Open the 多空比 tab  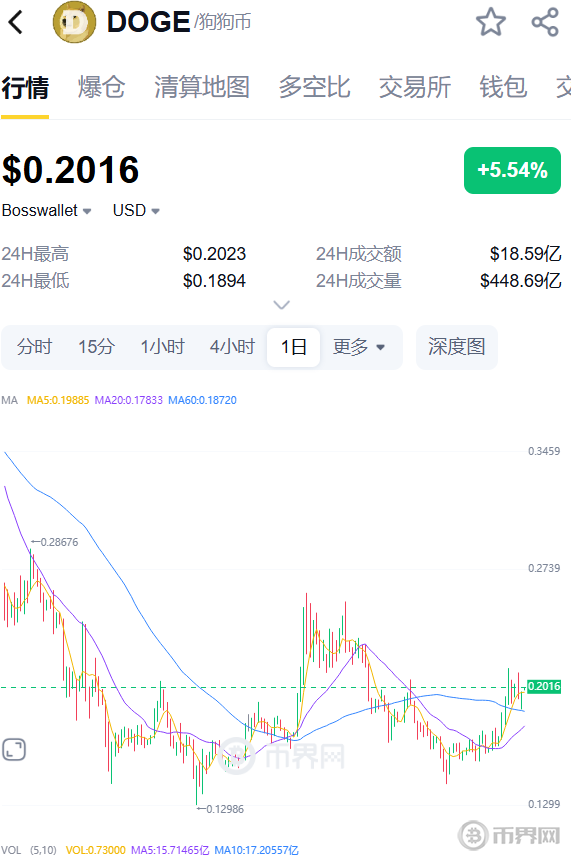[314, 88]
